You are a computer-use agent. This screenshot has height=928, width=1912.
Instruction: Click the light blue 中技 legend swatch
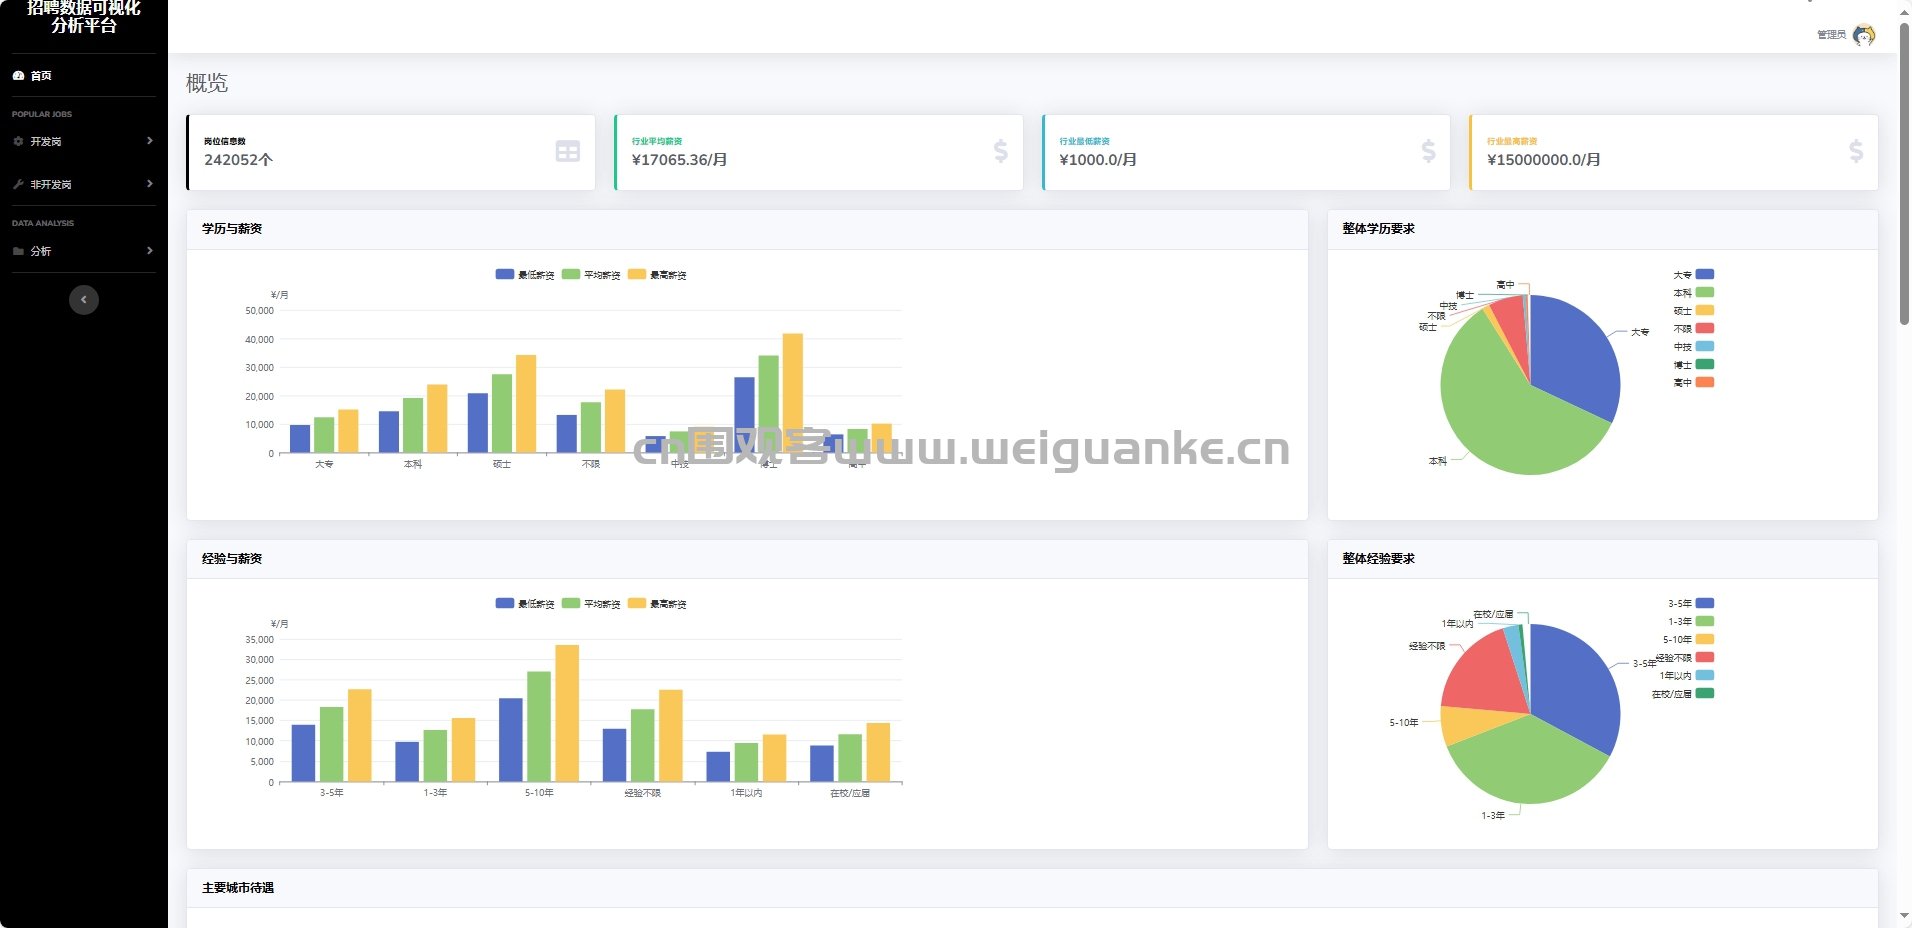click(x=1705, y=346)
